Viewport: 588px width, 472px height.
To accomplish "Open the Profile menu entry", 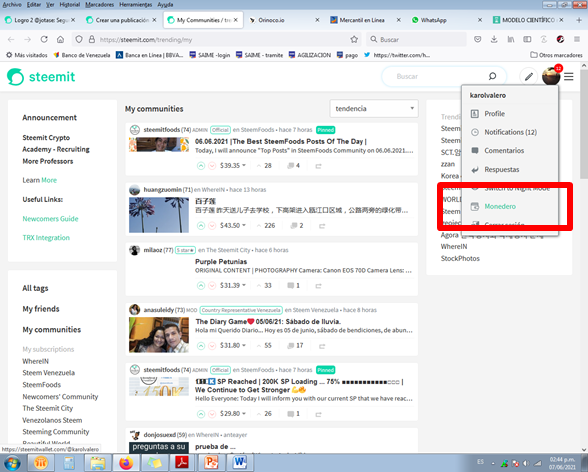I will pos(495,114).
